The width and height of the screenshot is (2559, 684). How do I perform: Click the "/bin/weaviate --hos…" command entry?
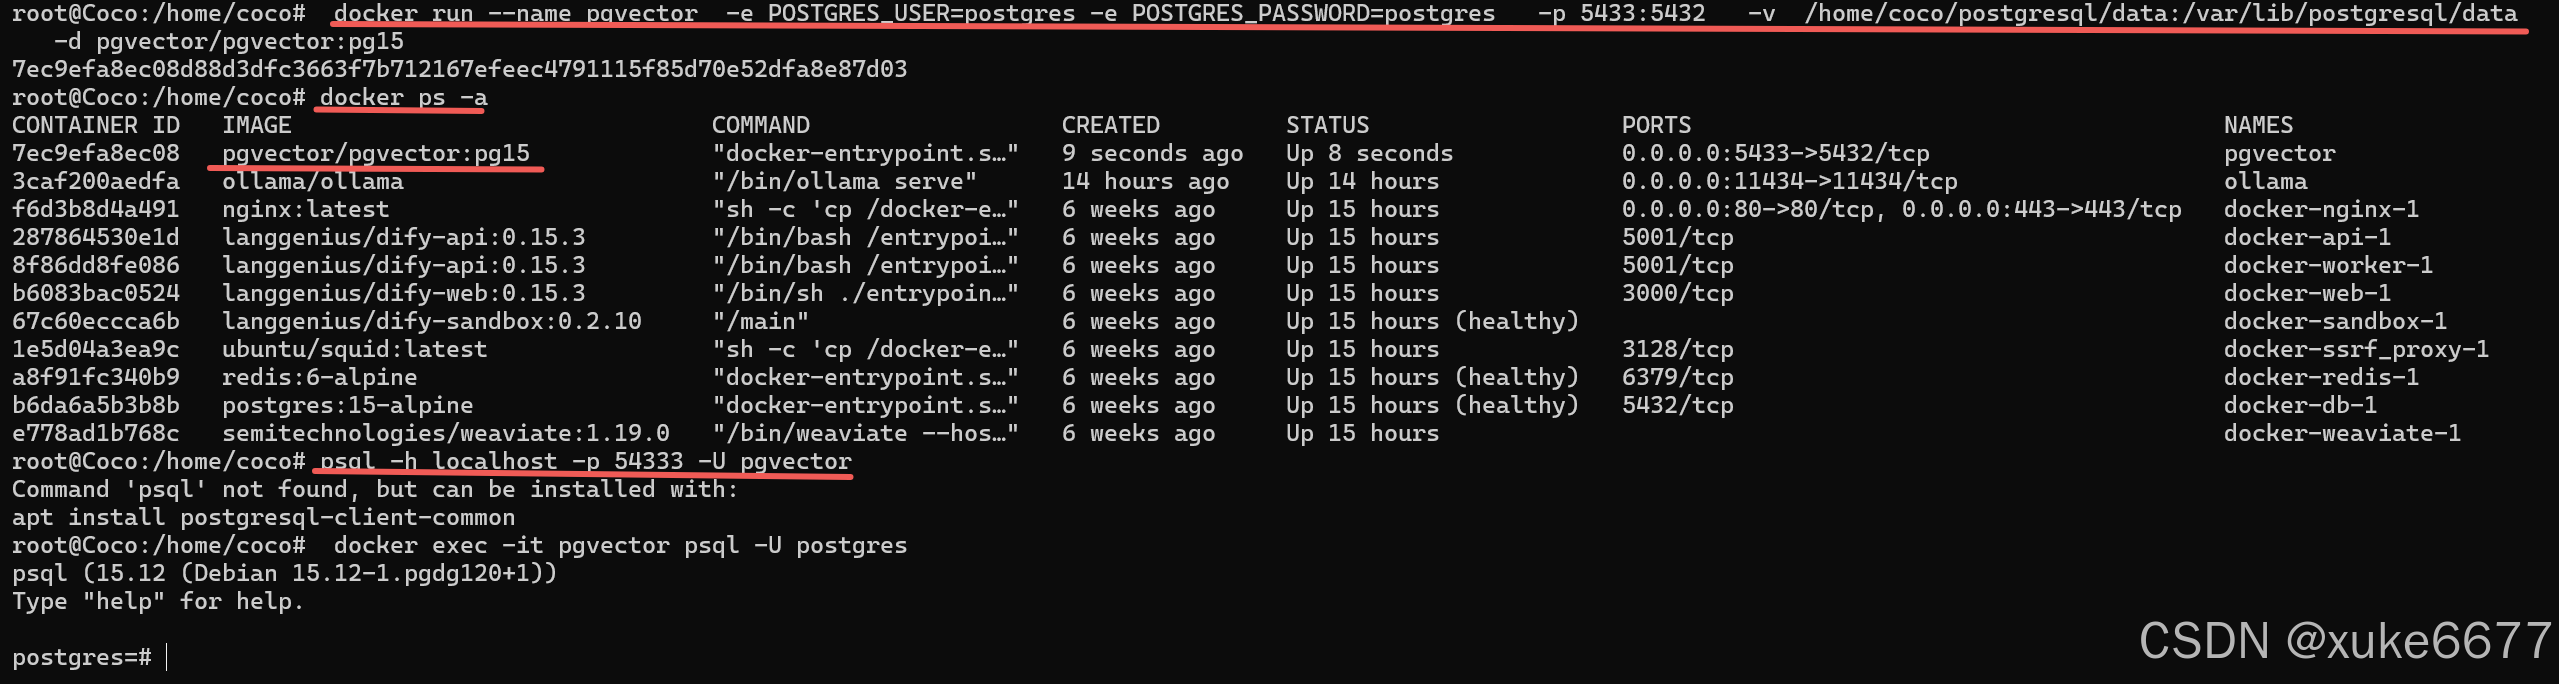(x=866, y=433)
